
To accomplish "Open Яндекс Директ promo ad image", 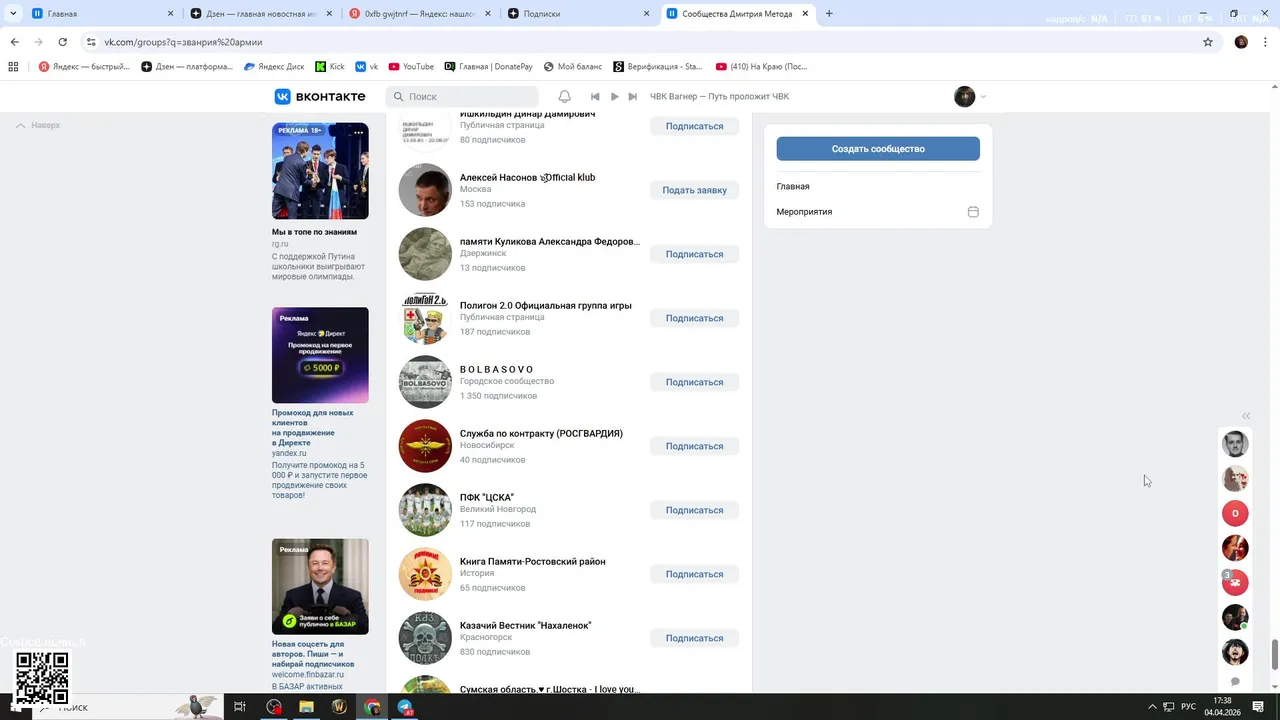I will tap(320, 355).
